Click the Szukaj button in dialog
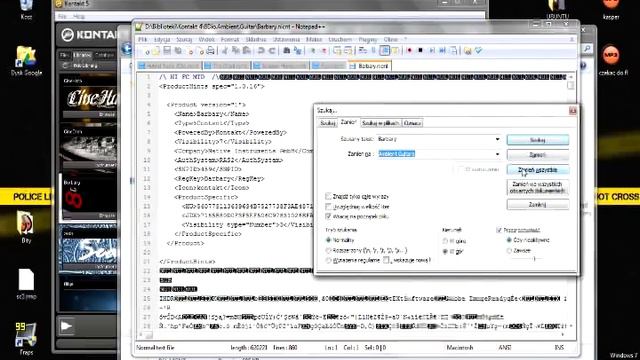This screenshot has width=640, height=360. (538, 140)
